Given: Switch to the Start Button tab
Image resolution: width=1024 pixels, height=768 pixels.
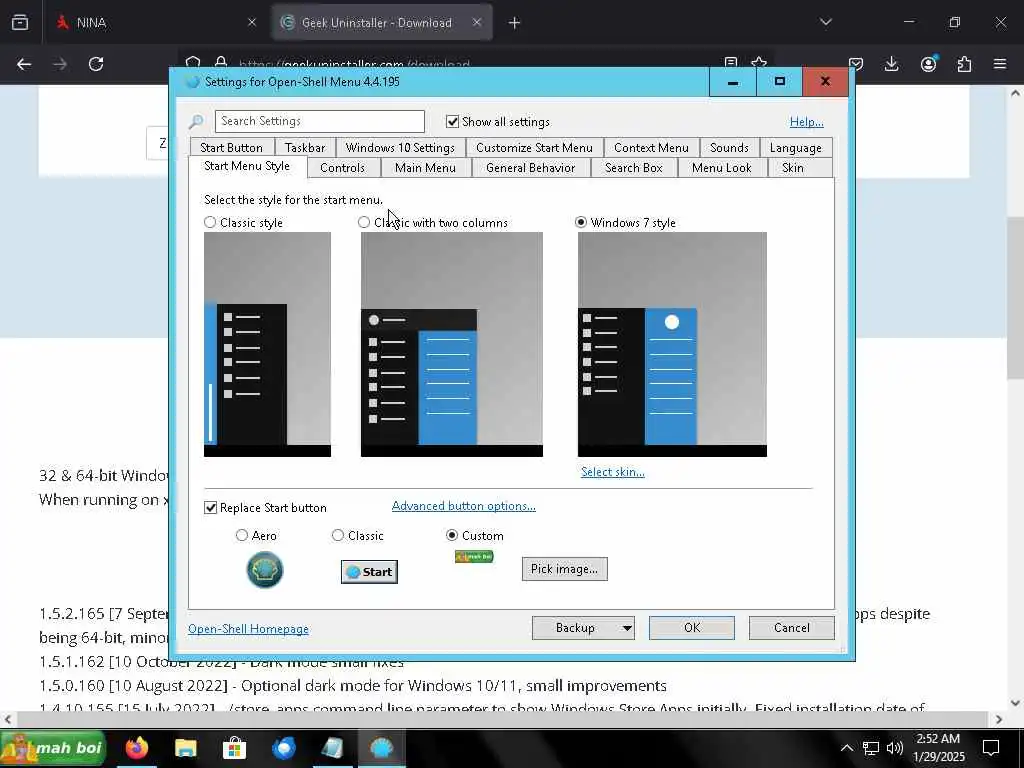Looking at the screenshot, I should [x=231, y=148].
